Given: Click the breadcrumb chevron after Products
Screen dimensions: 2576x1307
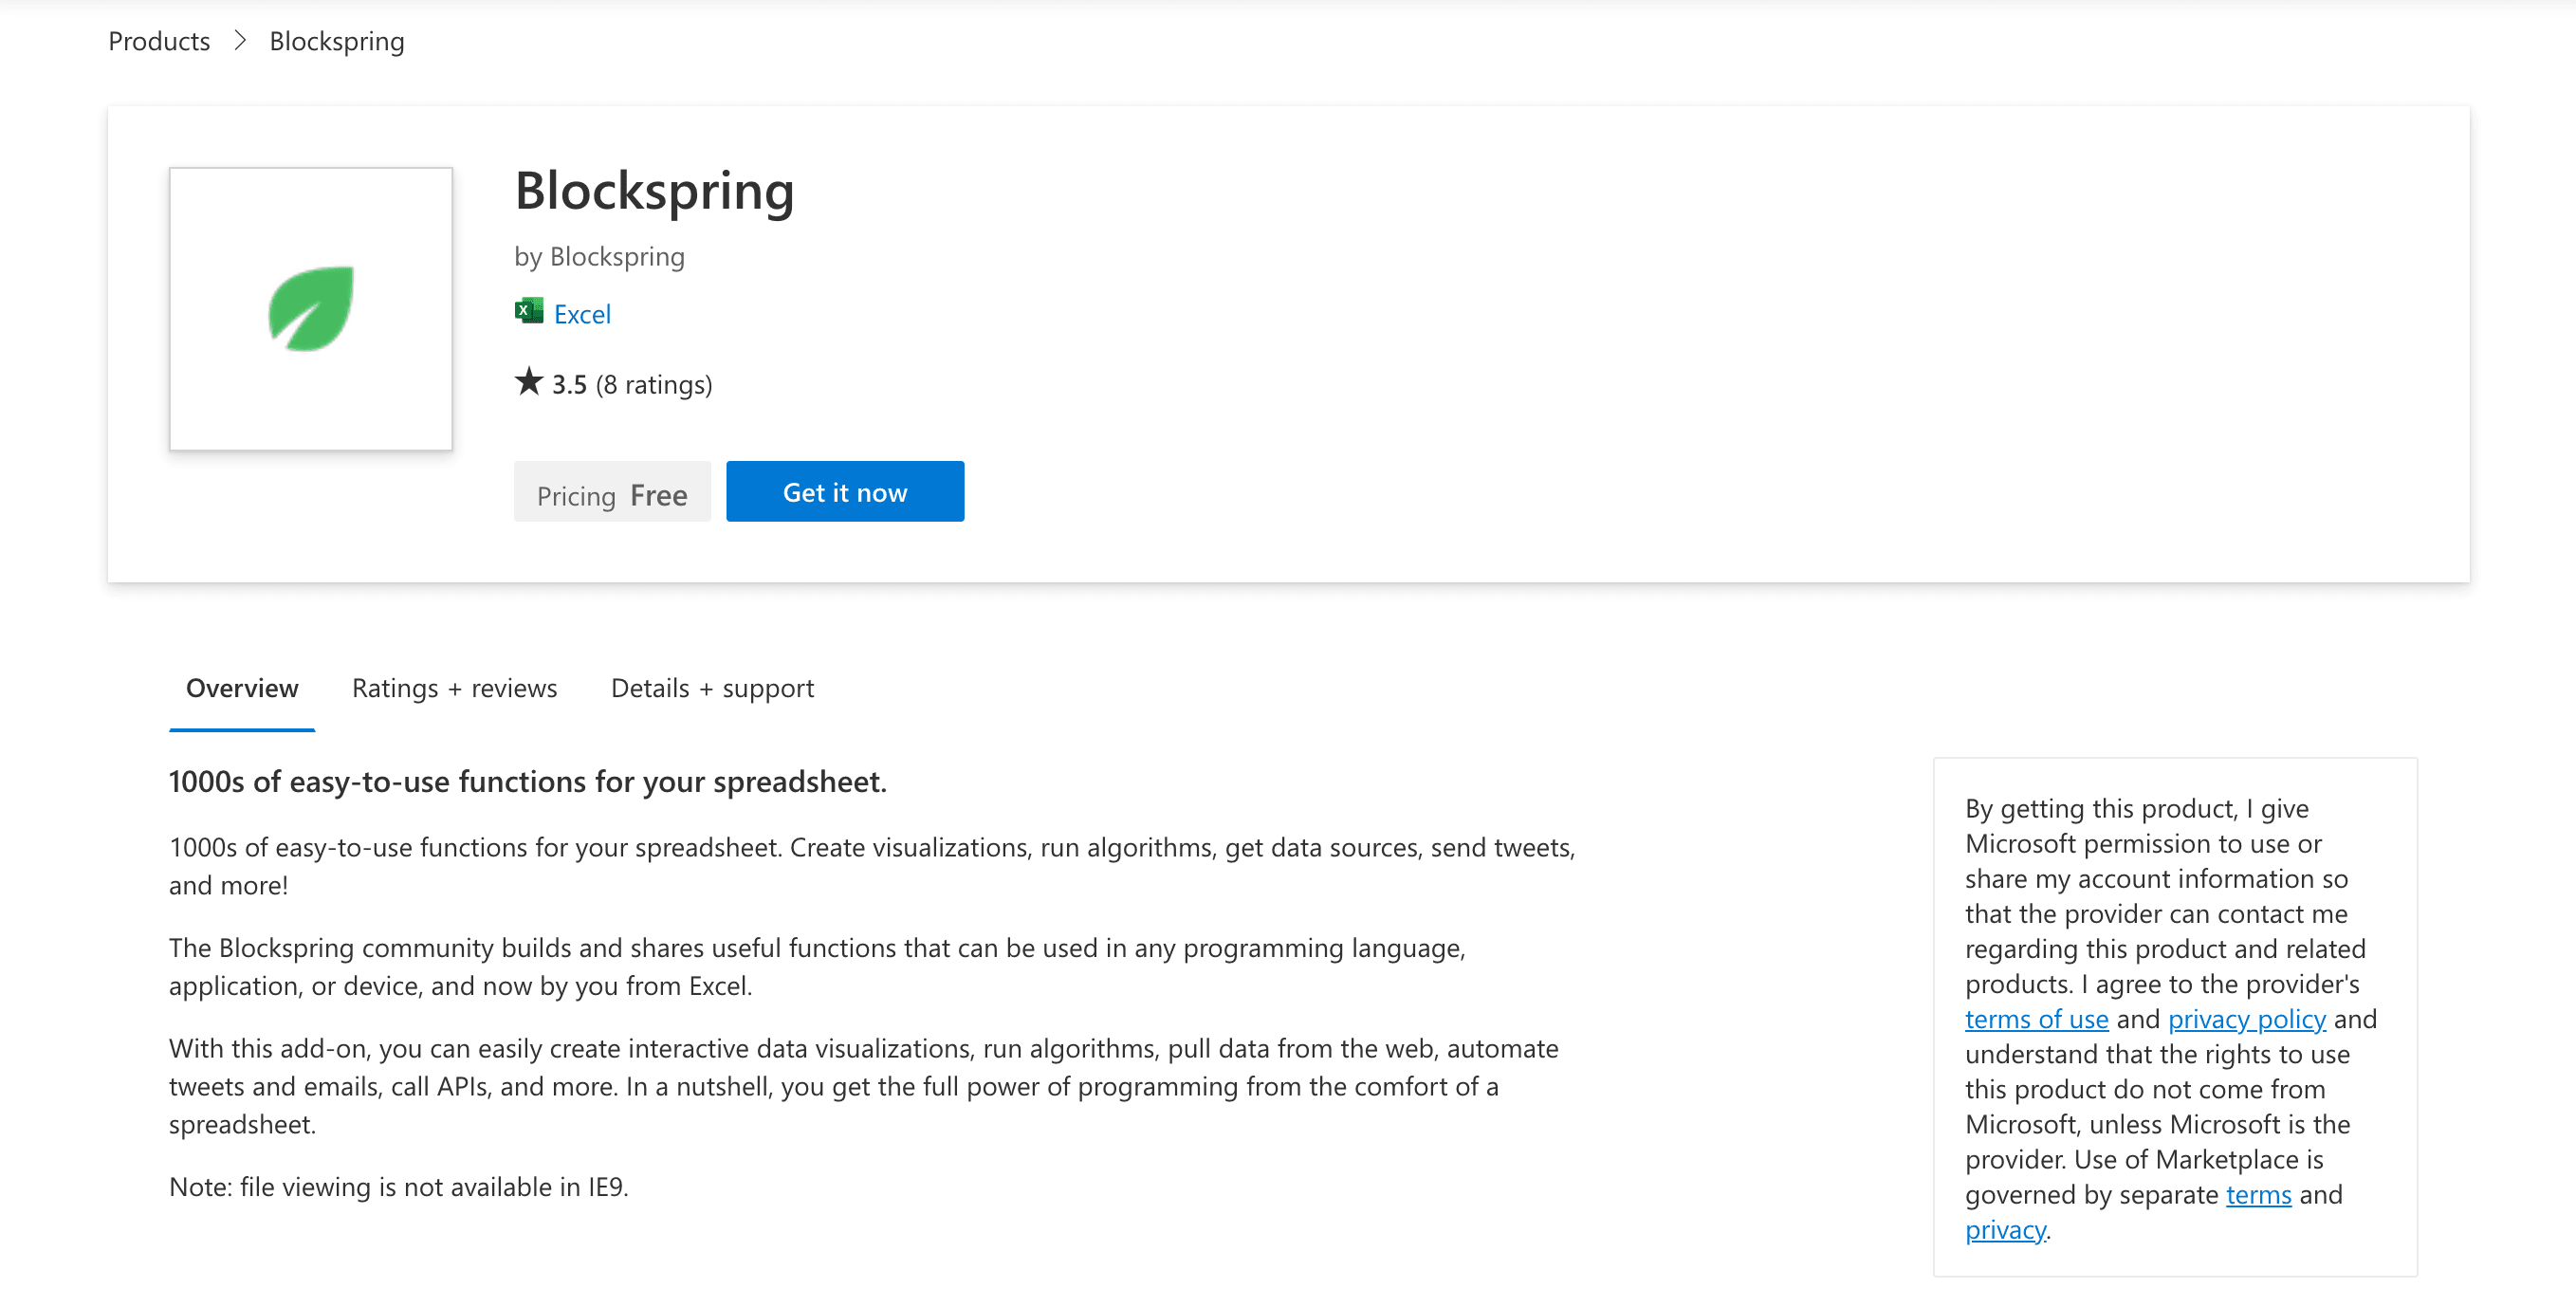Looking at the screenshot, I should tap(240, 42).
